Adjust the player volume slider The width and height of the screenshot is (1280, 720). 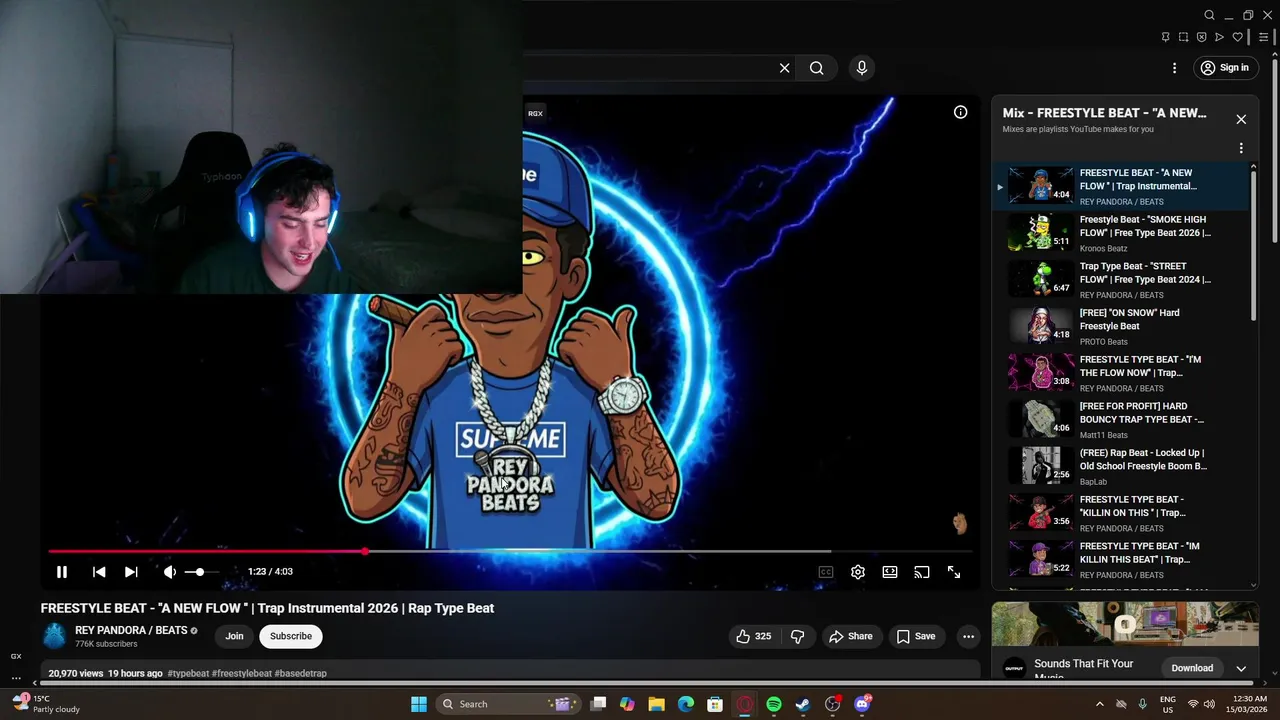(201, 572)
